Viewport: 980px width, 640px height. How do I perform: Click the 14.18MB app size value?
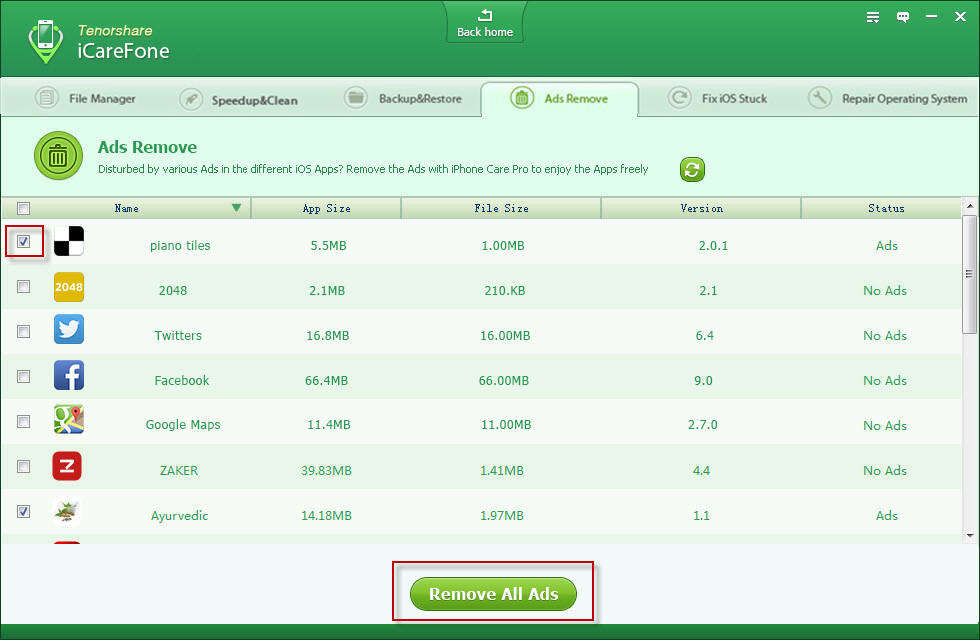(x=326, y=516)
